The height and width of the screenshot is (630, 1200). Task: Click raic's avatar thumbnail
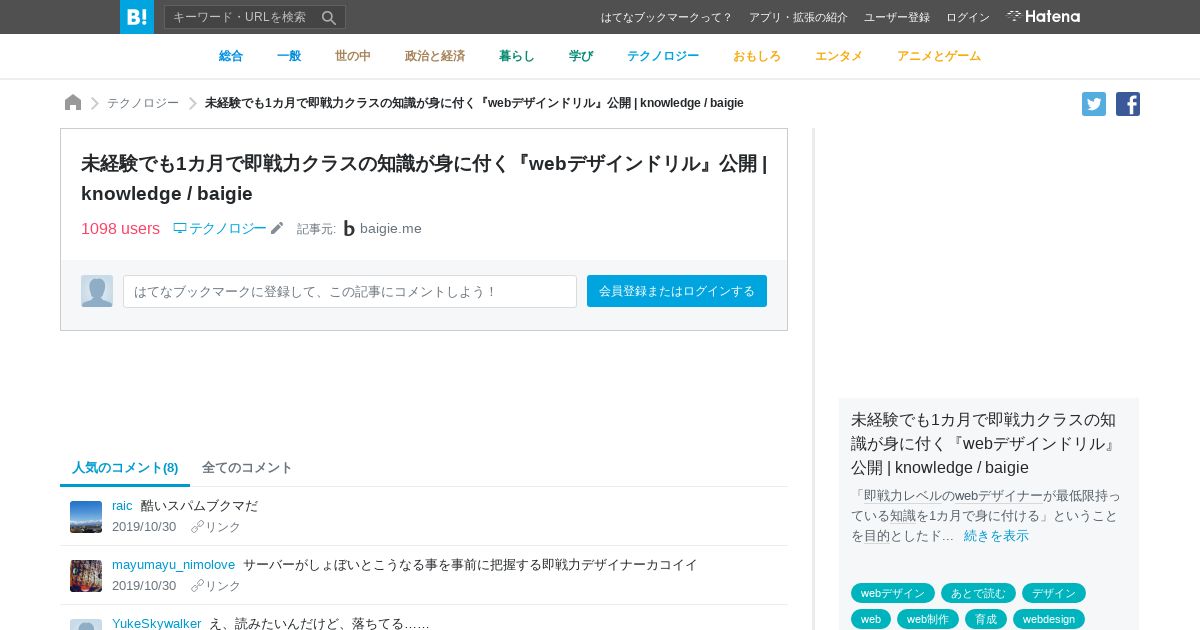[86, 517]
